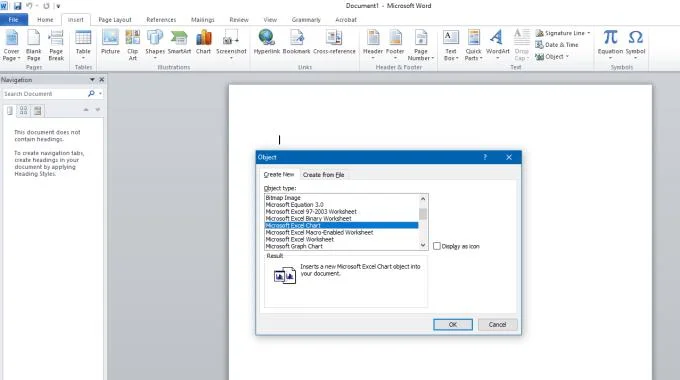Open the Footer gallery

point(395,44)
